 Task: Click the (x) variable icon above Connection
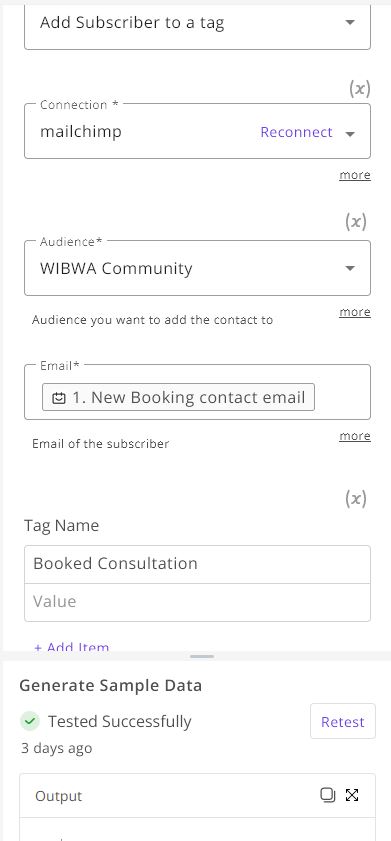(359, 88)
